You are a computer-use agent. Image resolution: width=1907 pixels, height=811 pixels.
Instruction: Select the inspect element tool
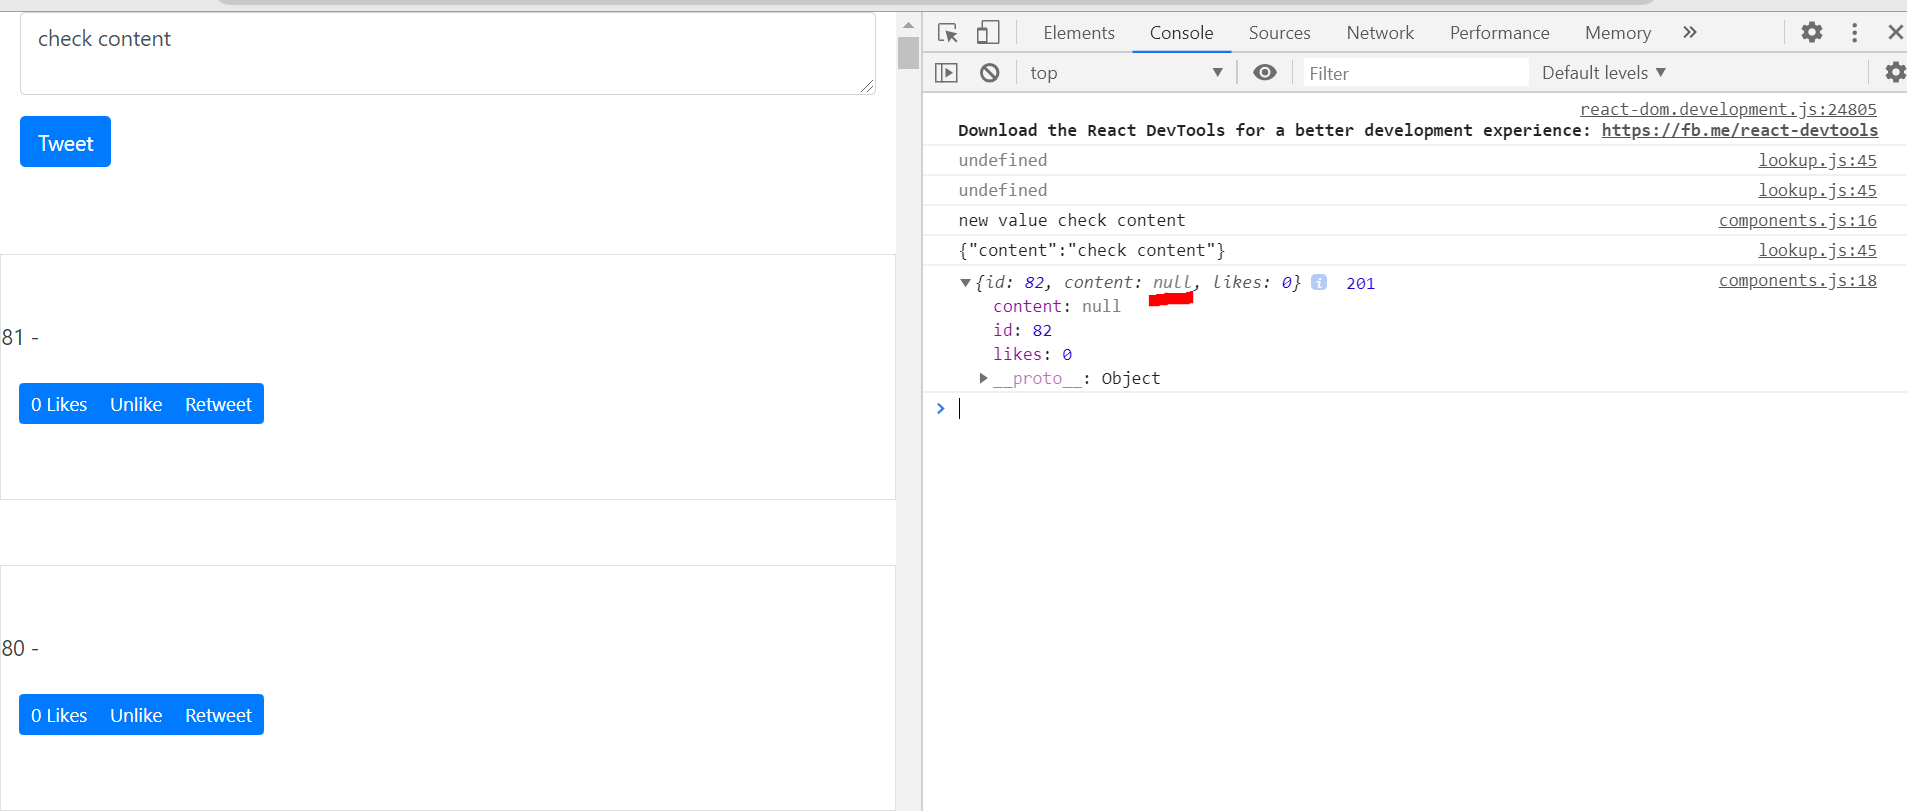coord(948,33)
